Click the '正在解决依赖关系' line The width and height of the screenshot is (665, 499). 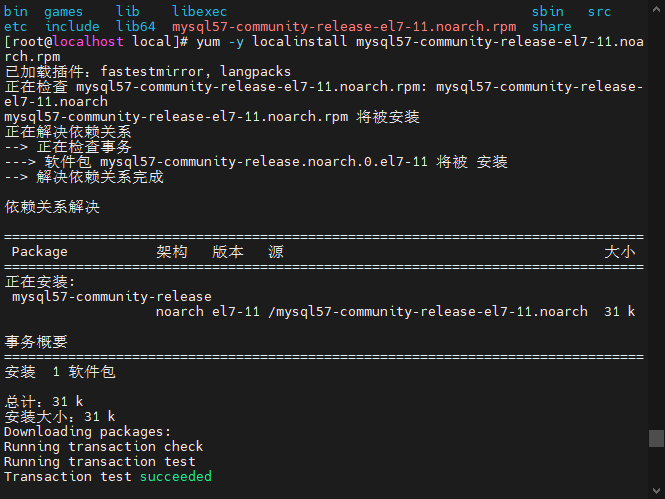click(68, 132)
